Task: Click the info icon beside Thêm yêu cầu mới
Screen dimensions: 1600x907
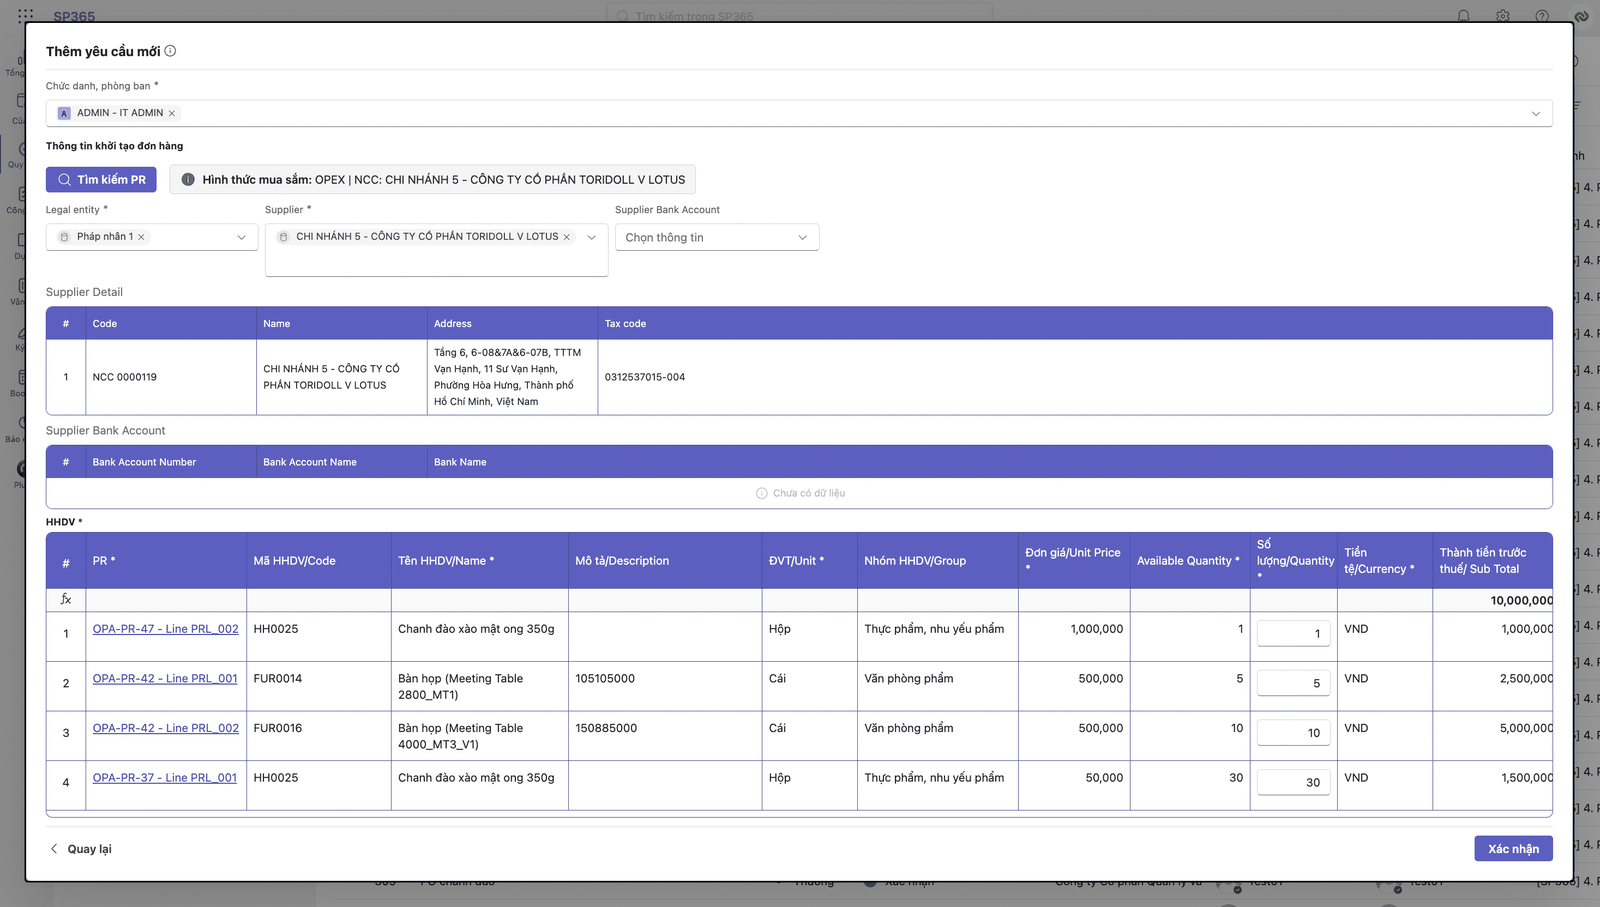Action: coord(170,51)
